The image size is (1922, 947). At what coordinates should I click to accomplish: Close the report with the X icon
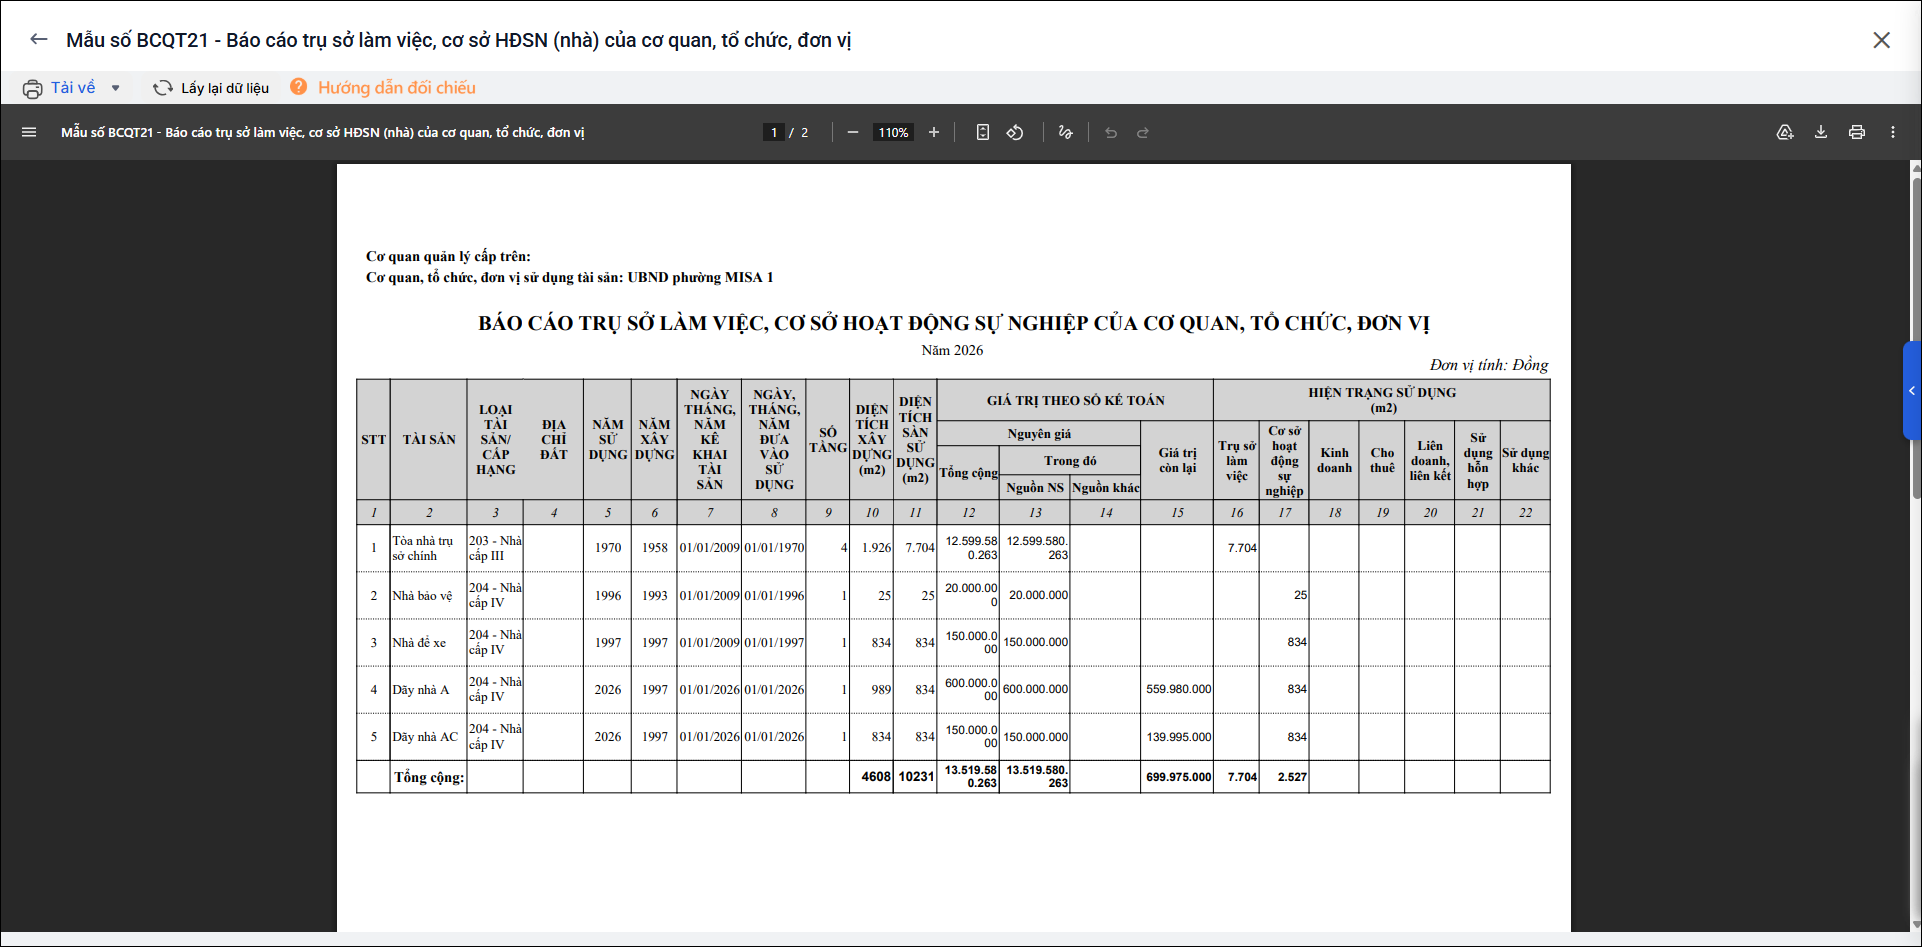[x=1881, y=40]
